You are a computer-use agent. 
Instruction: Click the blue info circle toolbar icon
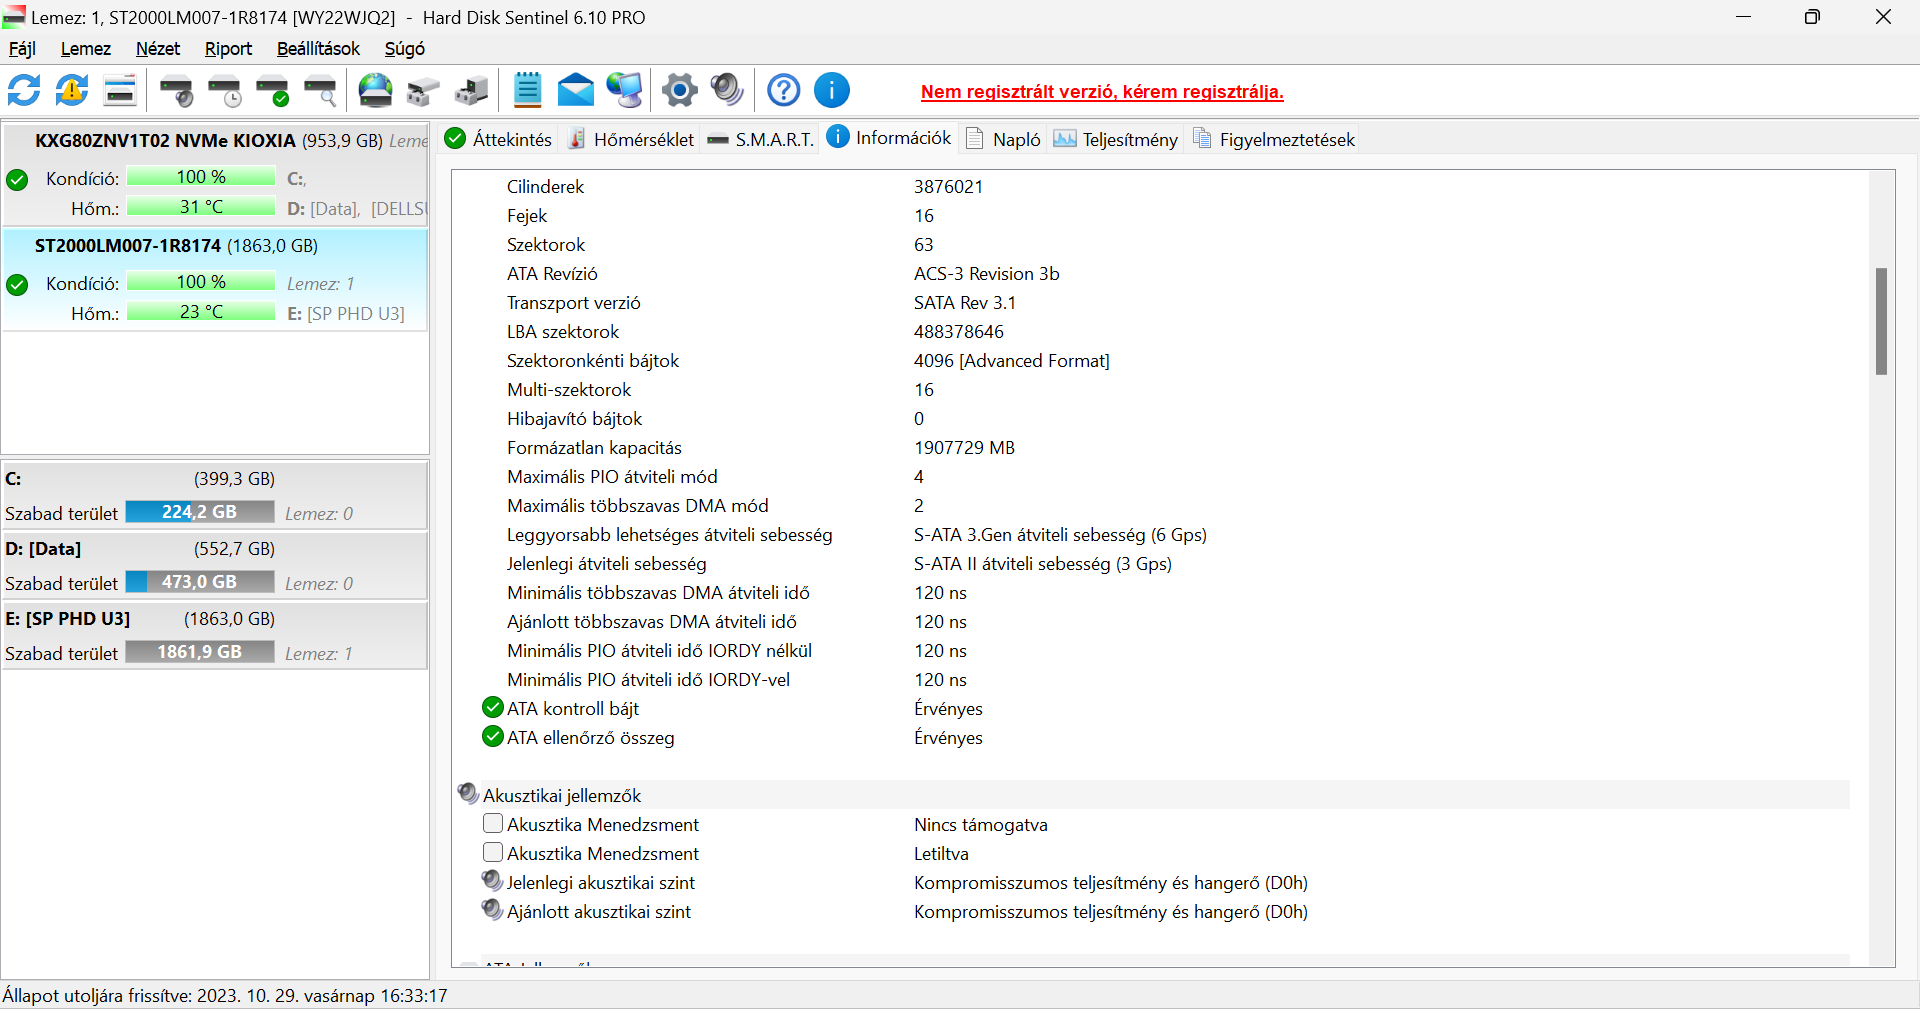coord(832,91)
